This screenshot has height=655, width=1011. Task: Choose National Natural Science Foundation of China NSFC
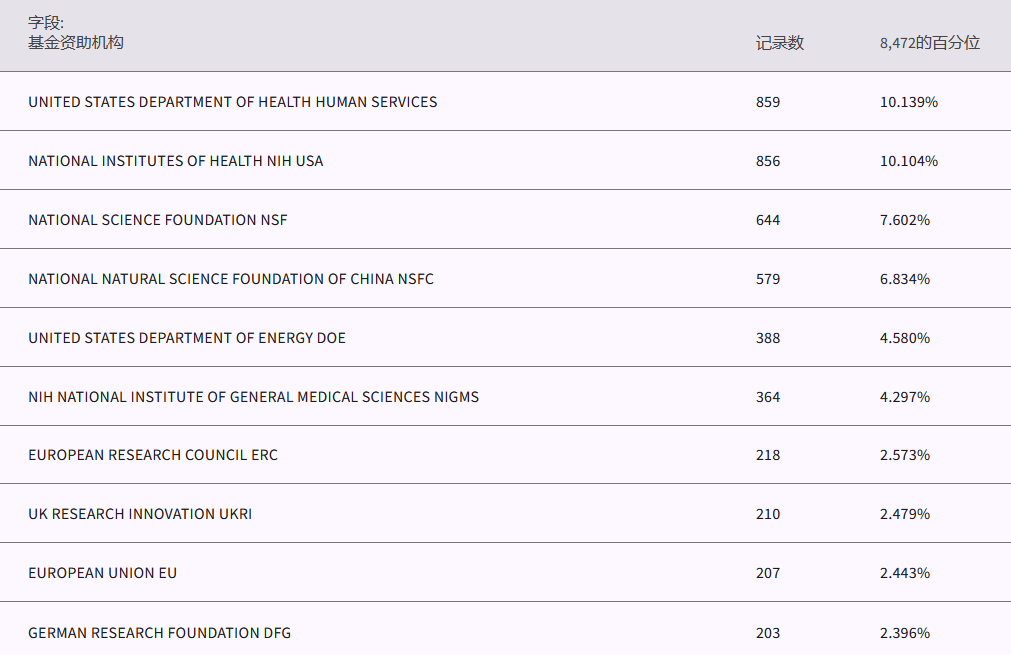coord(231,279)
